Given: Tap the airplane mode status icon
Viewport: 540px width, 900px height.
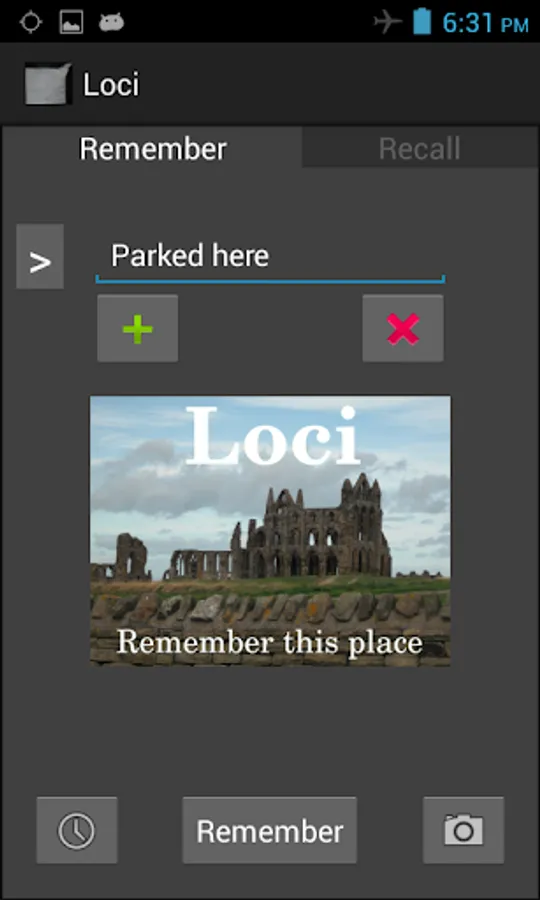Looking at the screenshot, I should [388, 22].
